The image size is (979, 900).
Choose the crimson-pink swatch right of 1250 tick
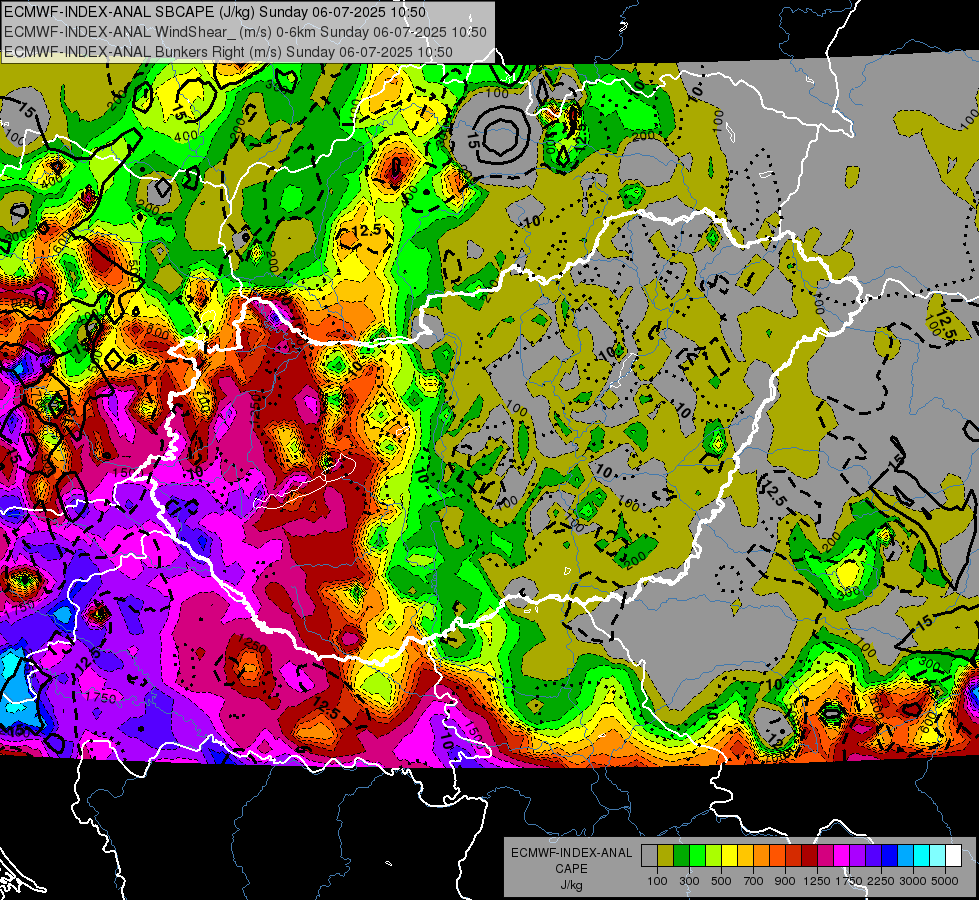(825, 856)
